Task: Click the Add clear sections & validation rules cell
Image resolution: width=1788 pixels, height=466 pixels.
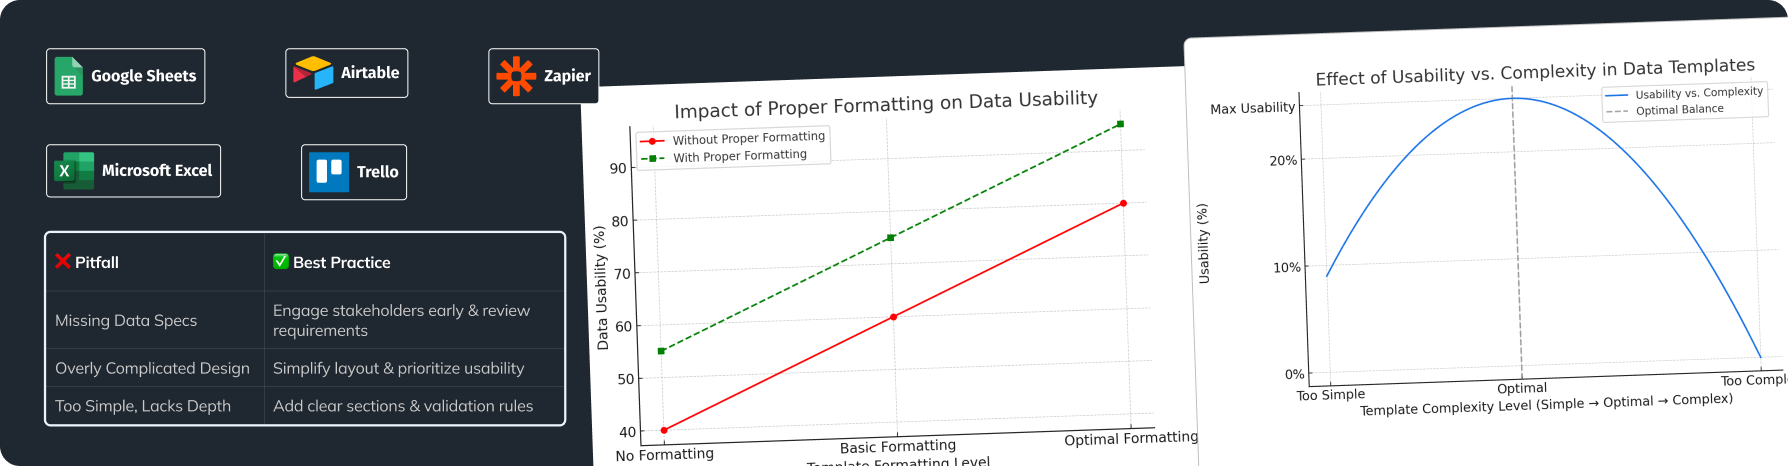Action: (x=415, y=406)
